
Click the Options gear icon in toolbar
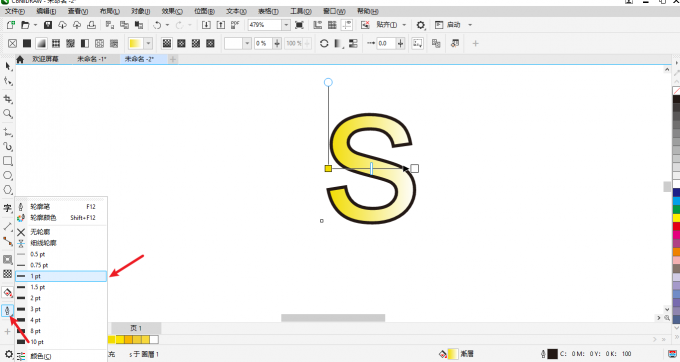[x=421, y=25]
